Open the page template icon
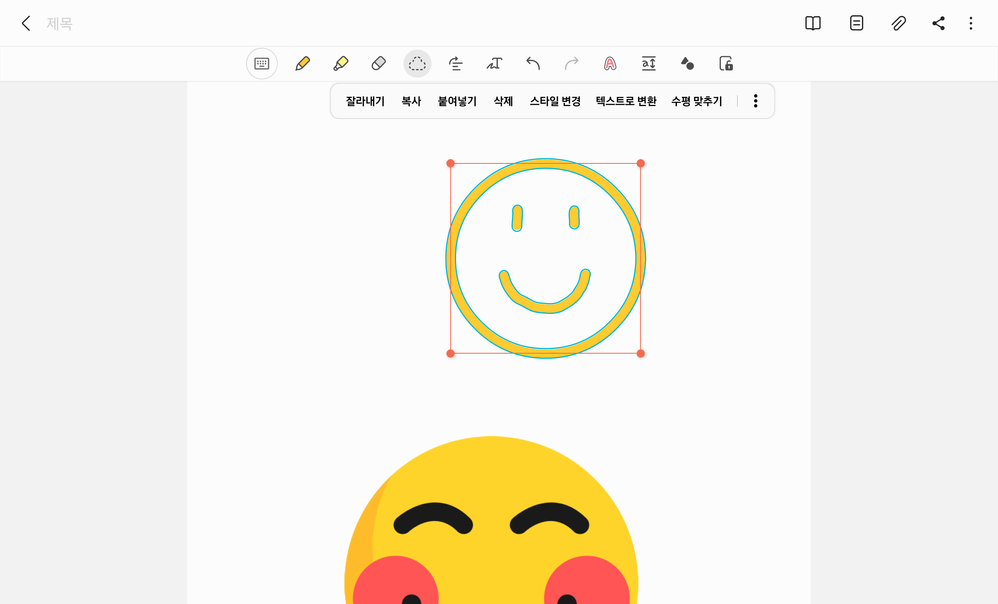The height and width of the screenshot is (604, 998). [857, 24]
